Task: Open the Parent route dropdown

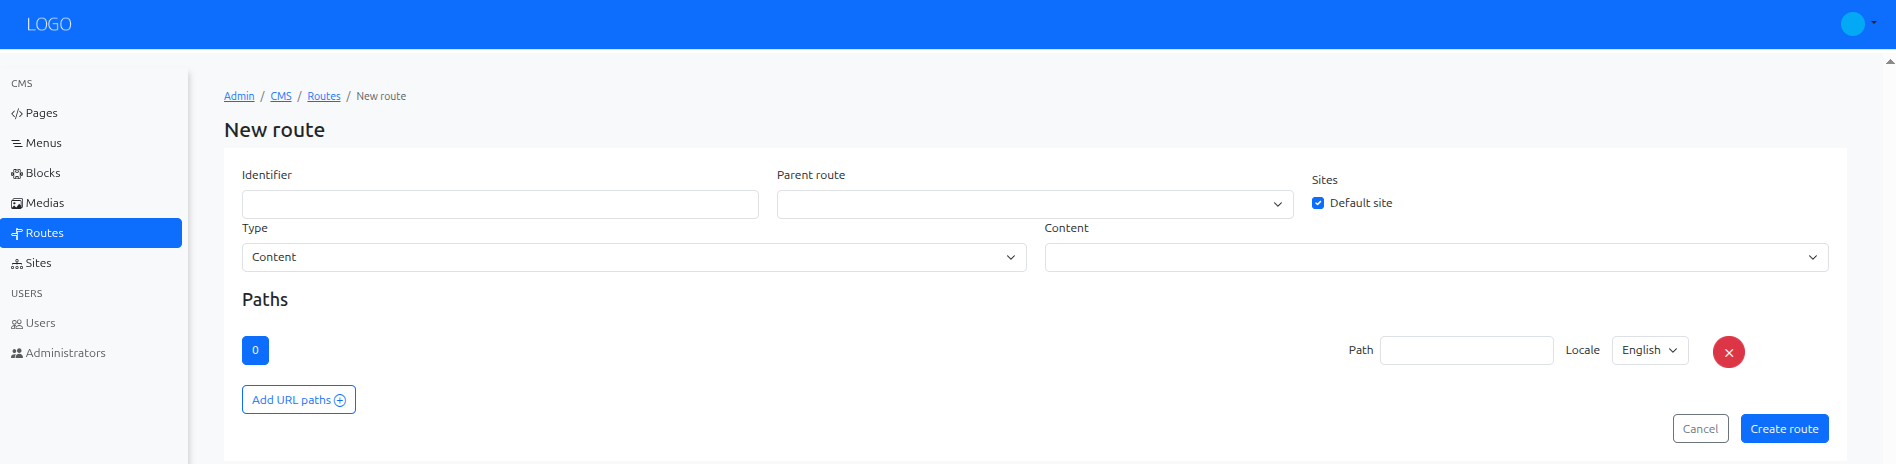Action: tap(1035, 204)
